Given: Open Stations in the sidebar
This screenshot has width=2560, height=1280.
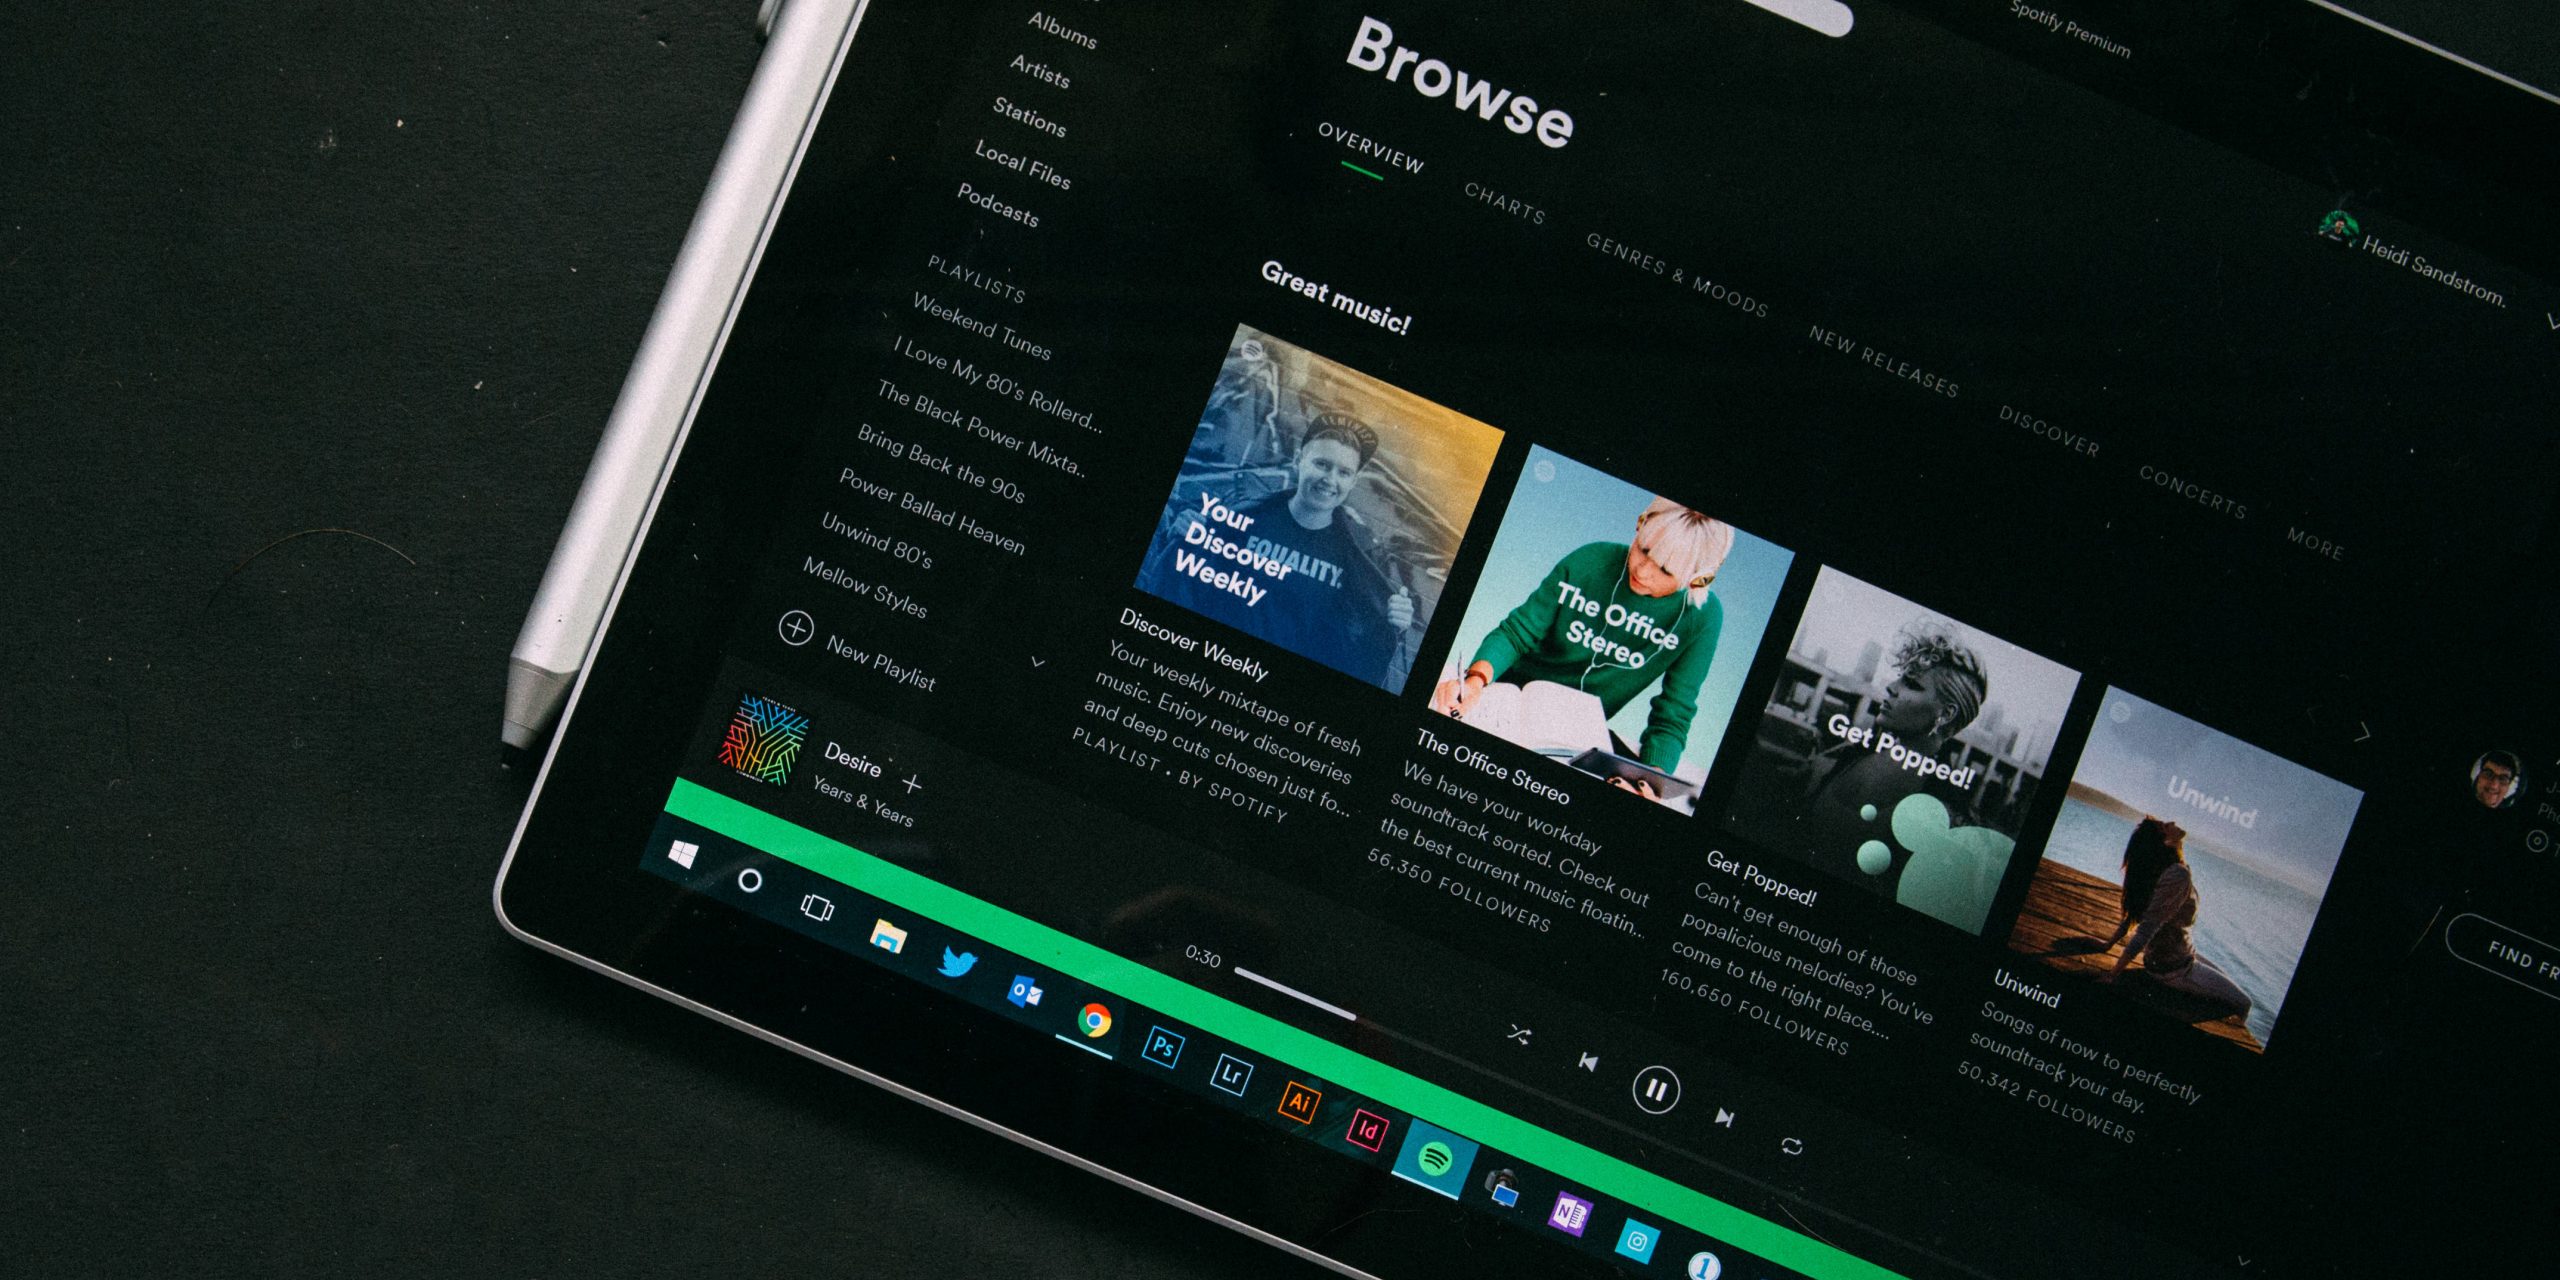Looking at the screenshot, I should click(x=1029, y=116).
